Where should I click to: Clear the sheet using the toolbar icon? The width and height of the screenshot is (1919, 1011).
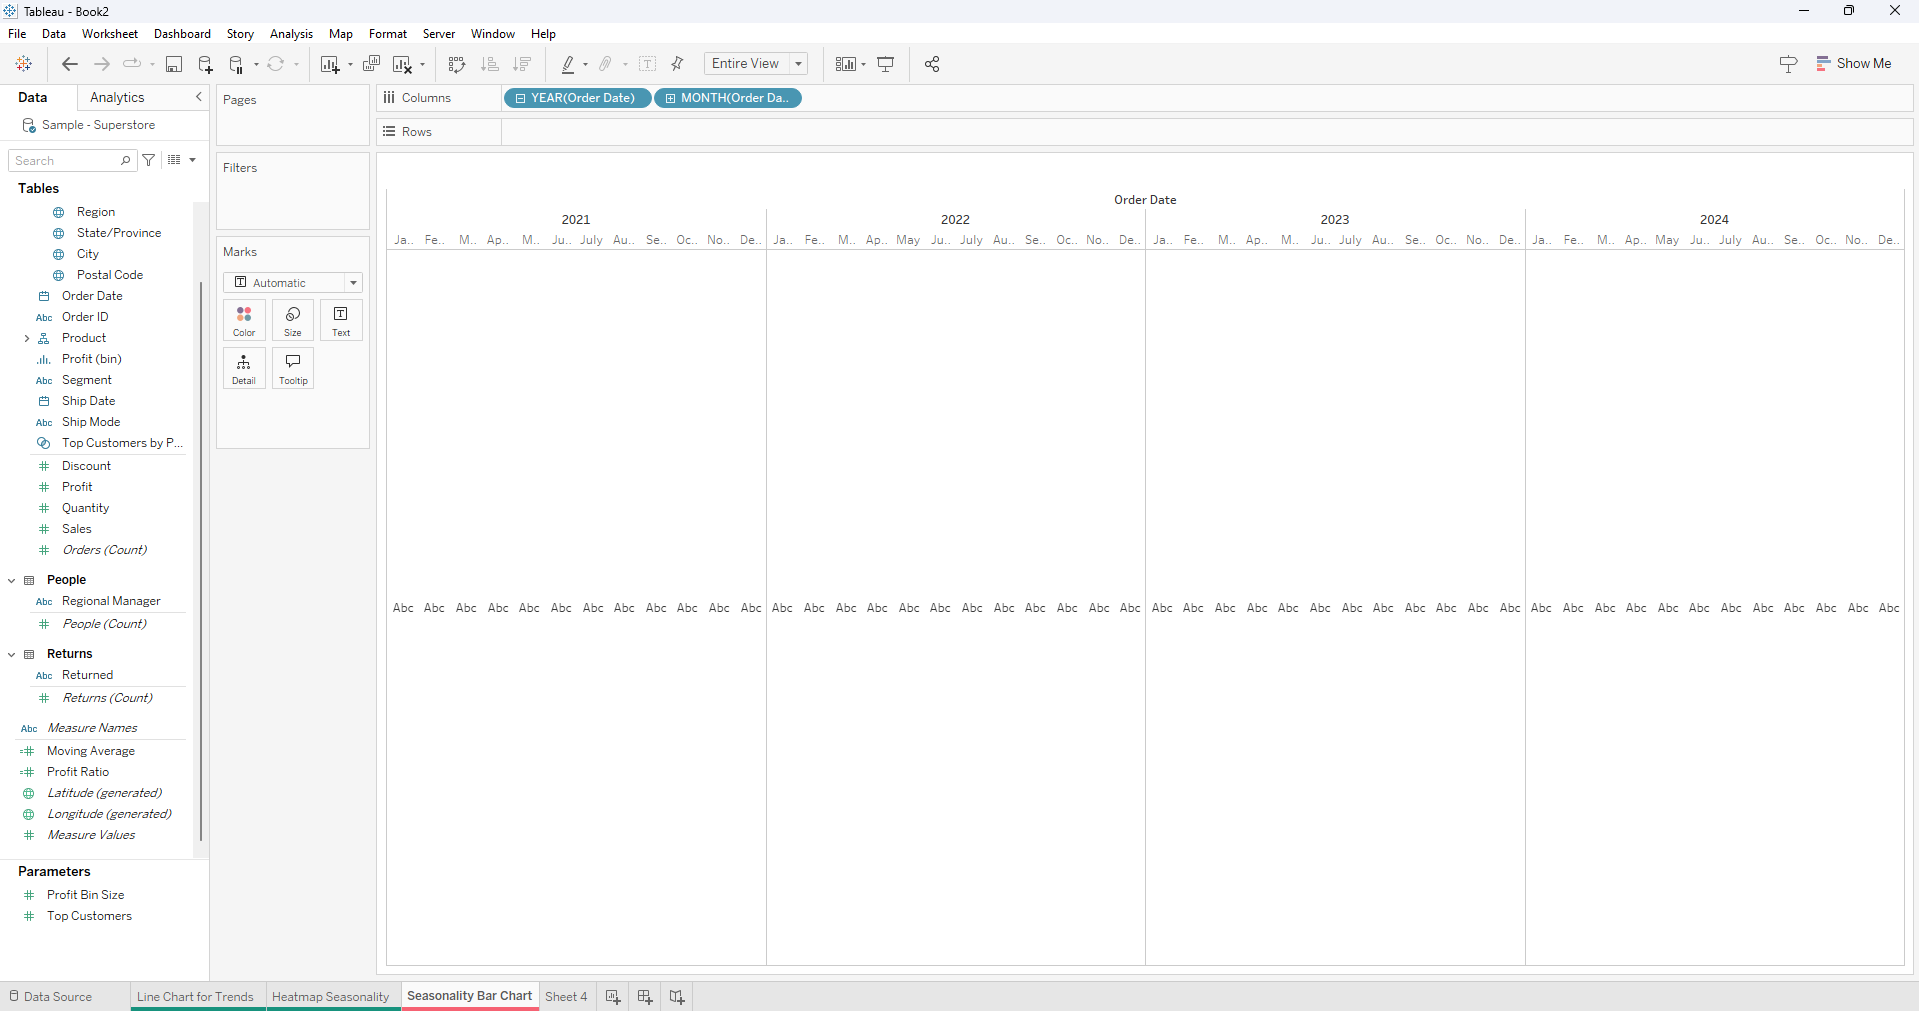pyautogui.click(x=402, y=64)
